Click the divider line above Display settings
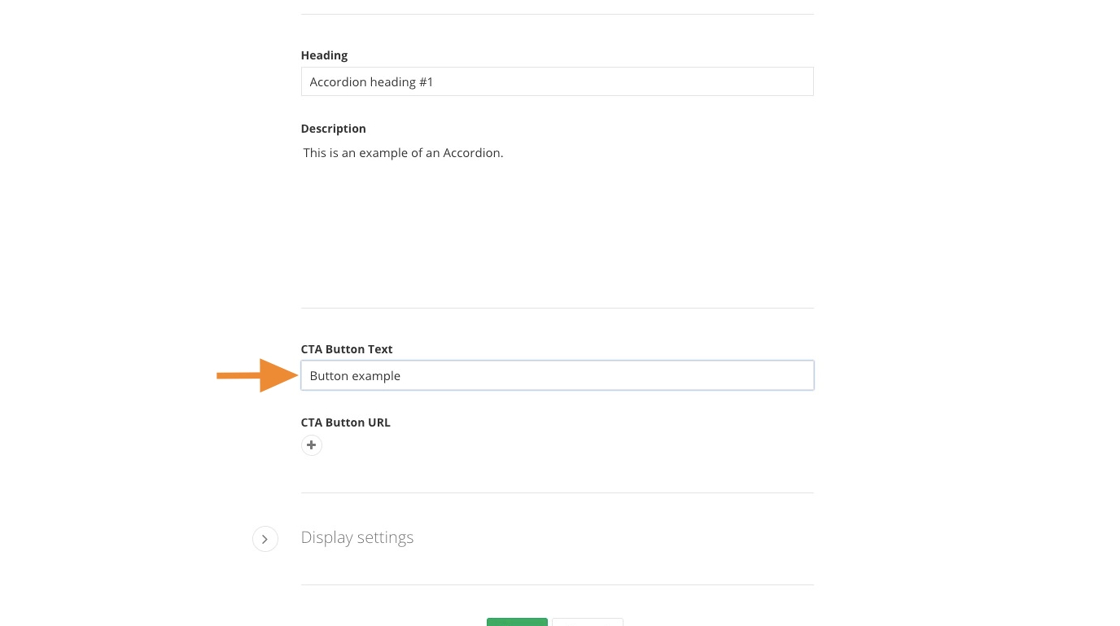This screenshot has height=626, width=1120. point(556,492)
